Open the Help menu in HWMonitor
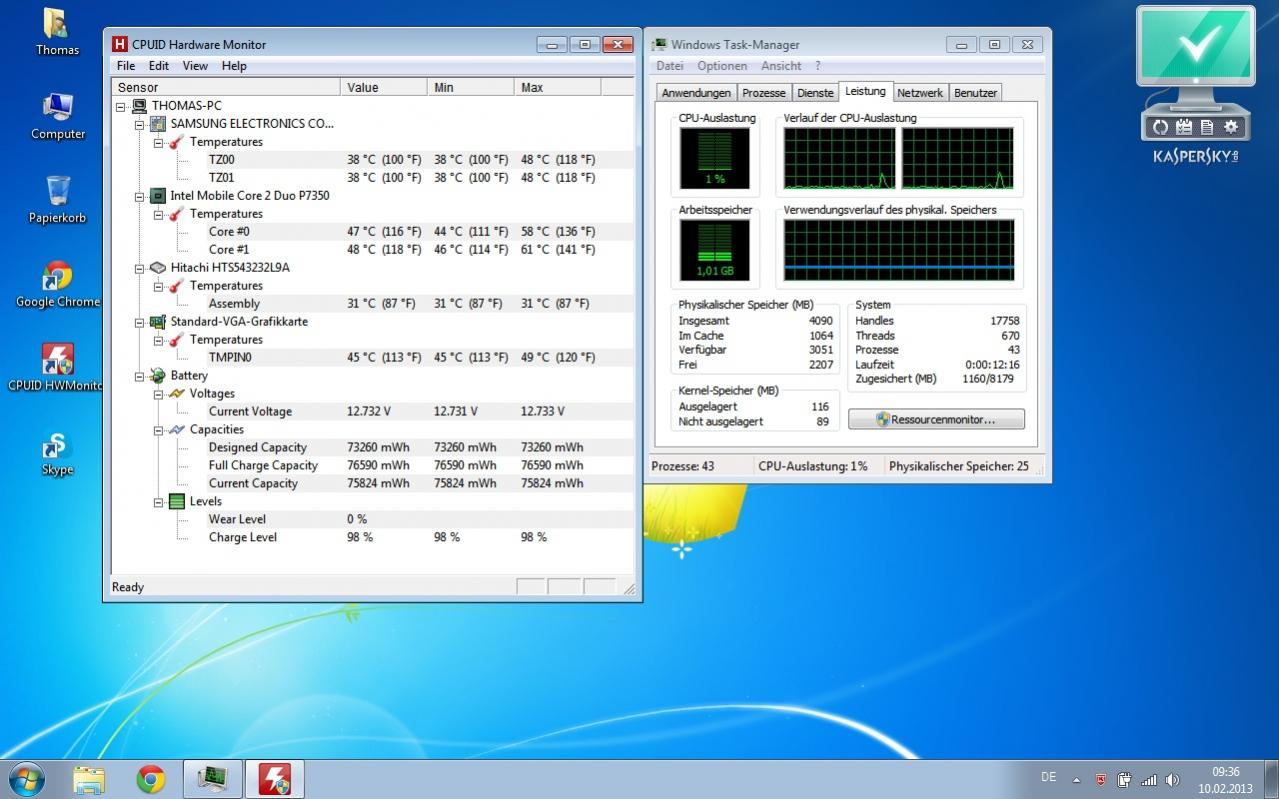This screenshot has width=1279, height=799. click(234, 66)
